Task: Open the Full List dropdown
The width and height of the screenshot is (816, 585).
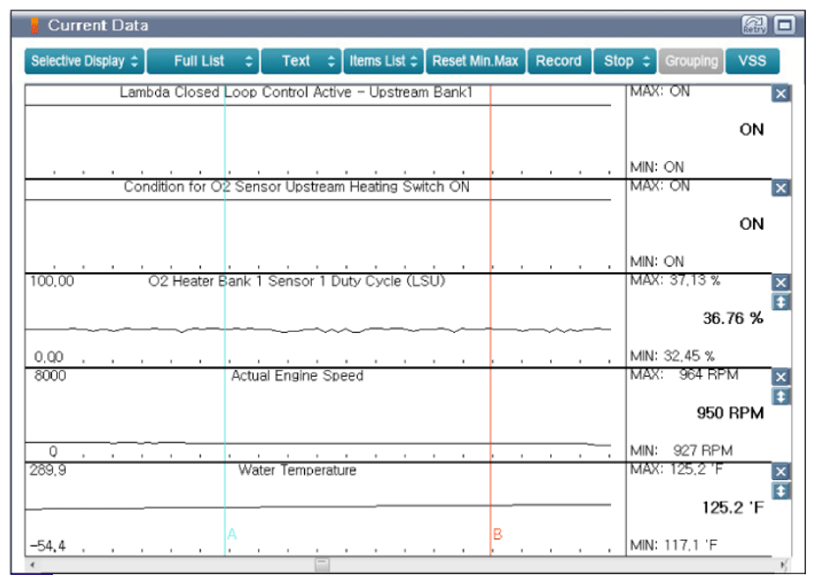Action: [203, 61]
